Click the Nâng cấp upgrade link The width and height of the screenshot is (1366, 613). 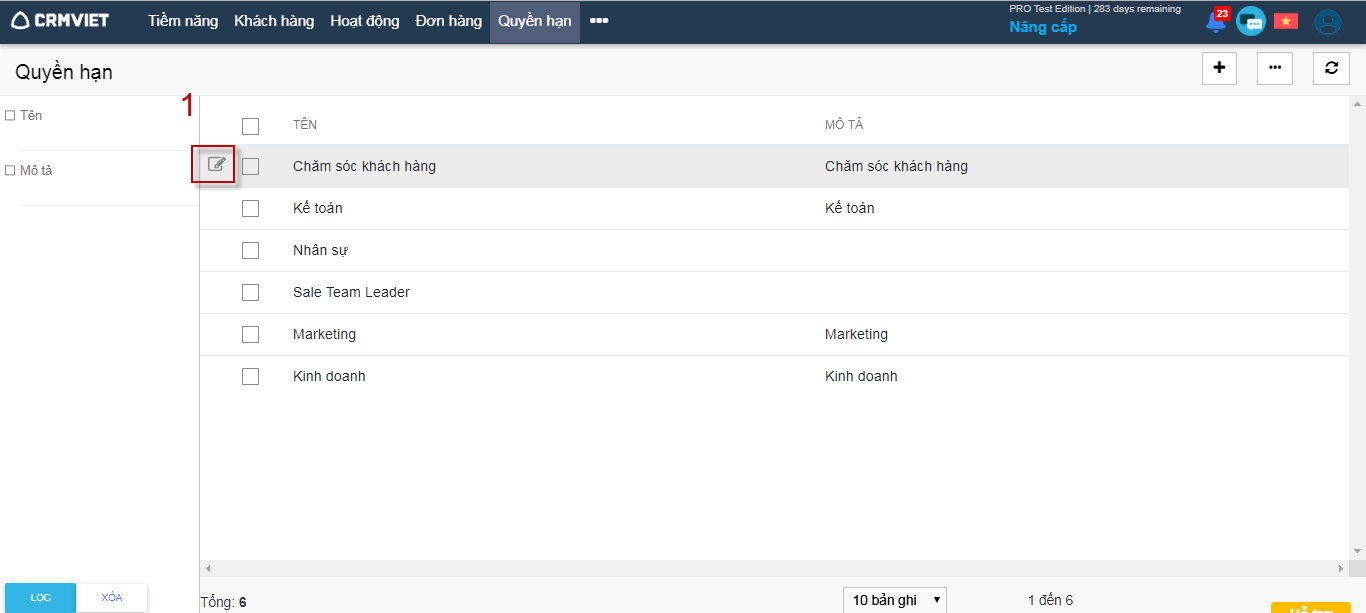pyautogui.click(x=1042, y=27)
